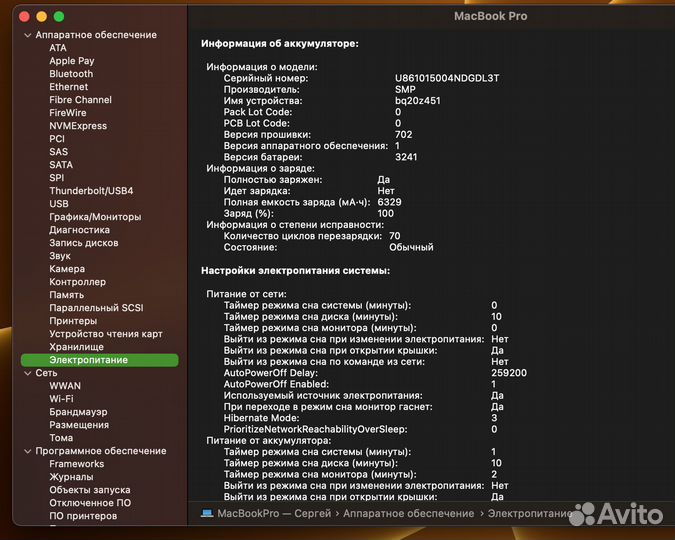Screen dimensions: 675x540
Task: Open Журналы in the sidebar
Action: tap(71, 477)
